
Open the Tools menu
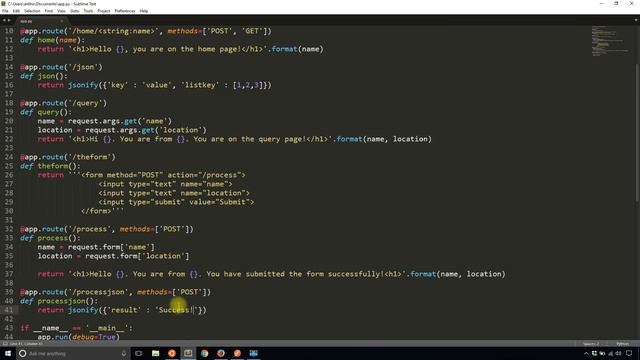pos(89,11)
